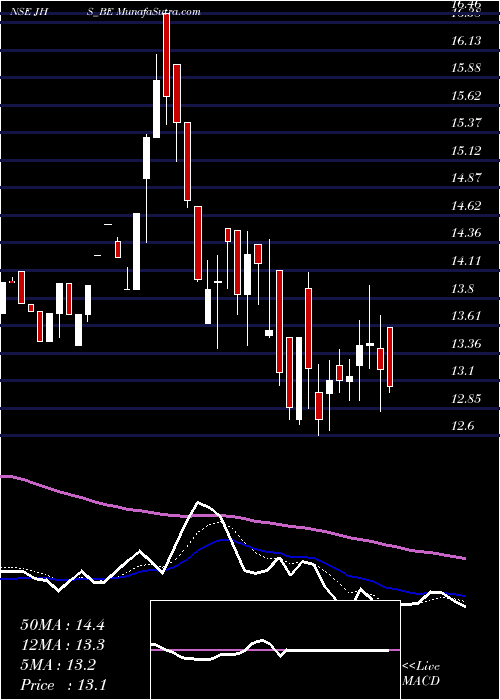Click the 13.61 price axis label
The width and height of the screenshot is (500, 700).
pyautogui.click(x=466, y=316)
